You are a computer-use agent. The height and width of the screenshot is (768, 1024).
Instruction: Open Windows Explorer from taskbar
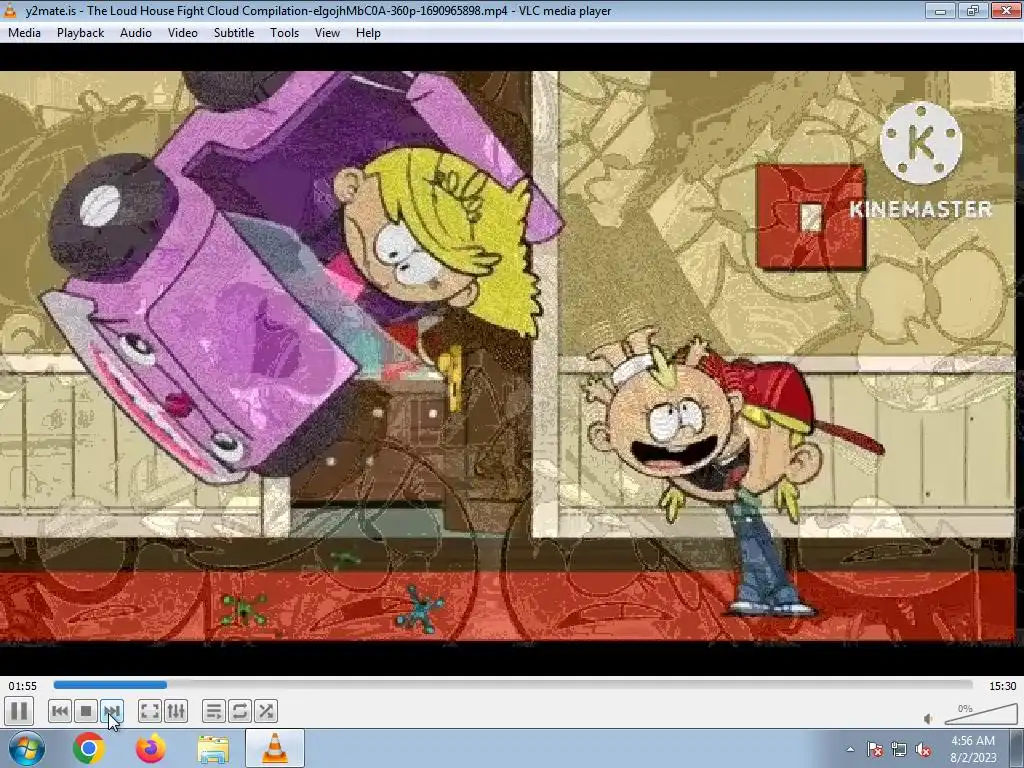[213, 749]
